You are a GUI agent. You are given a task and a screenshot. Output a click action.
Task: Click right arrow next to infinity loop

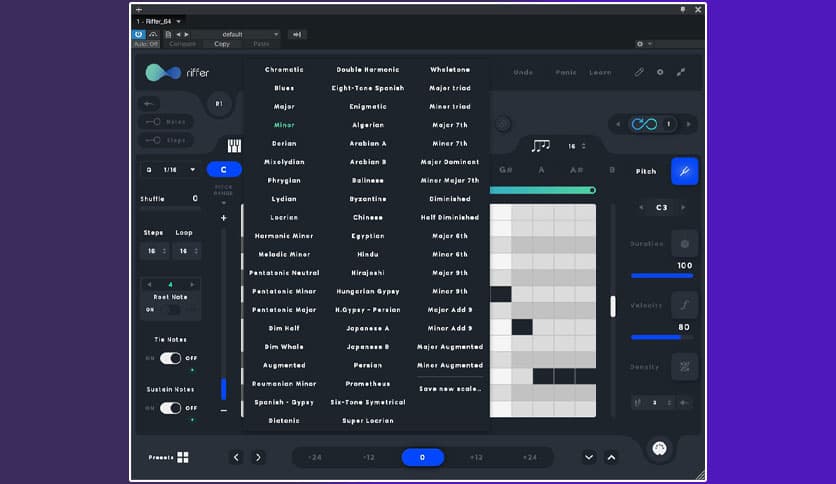tap(689, 124)
